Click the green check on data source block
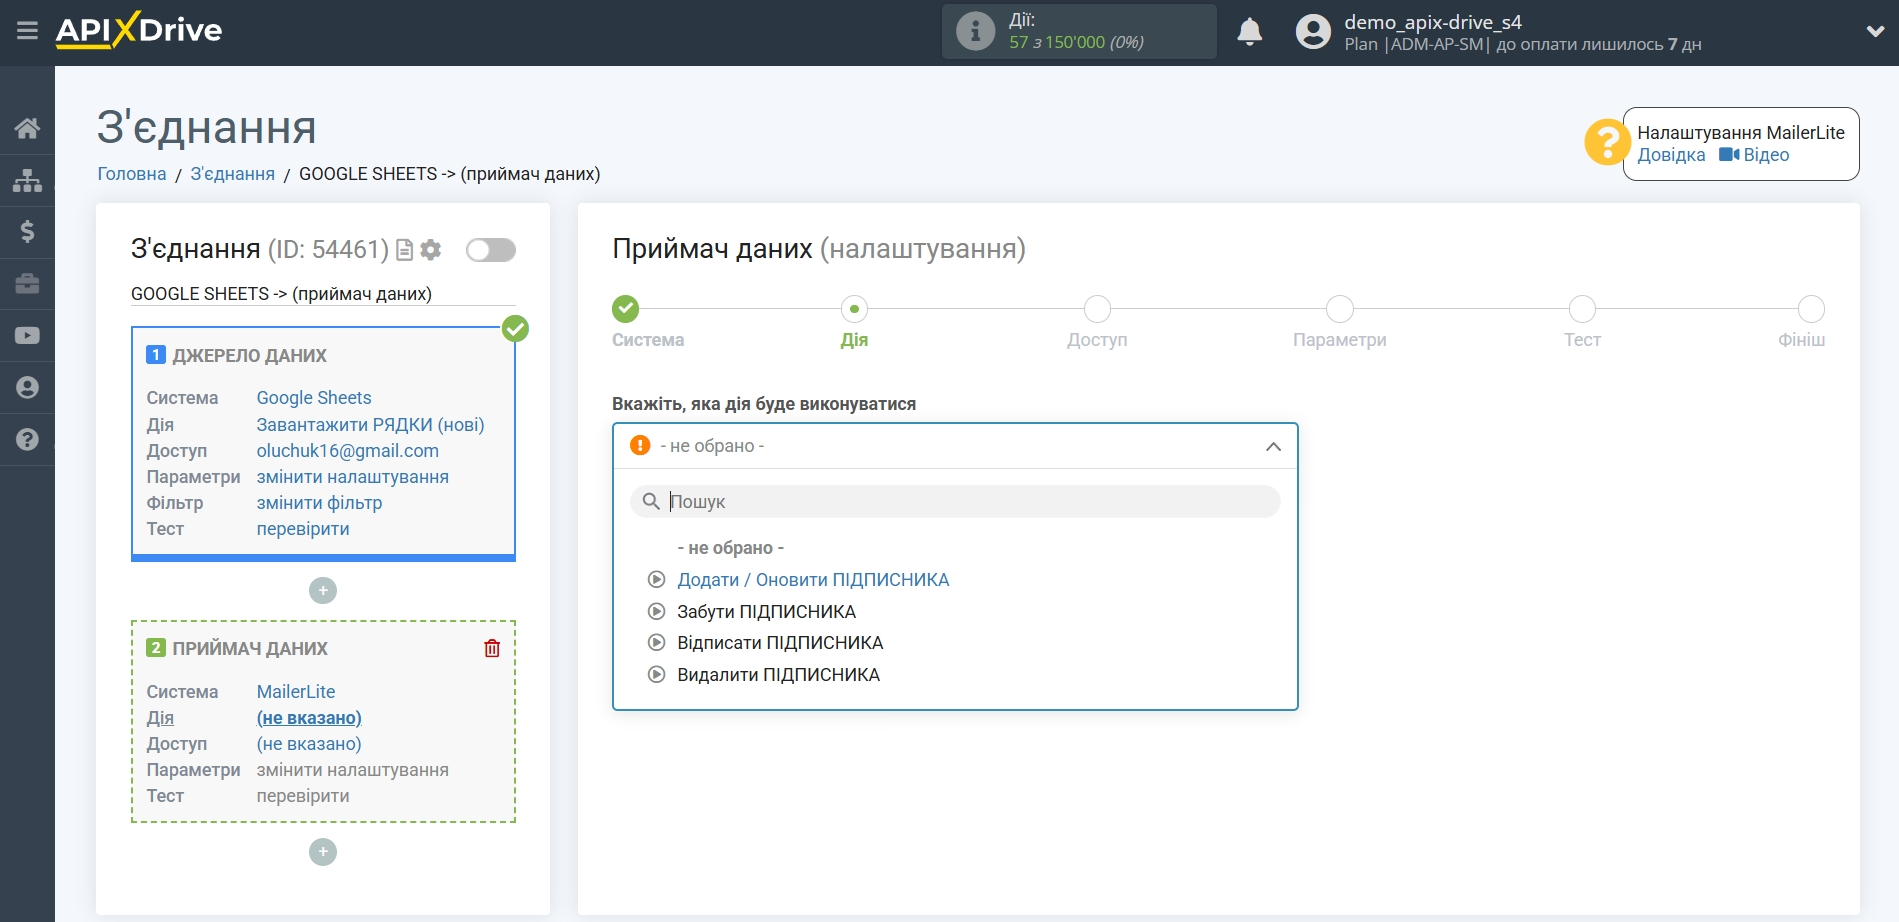Screen dimensions: 1899x922 click(x=515, y=328)
